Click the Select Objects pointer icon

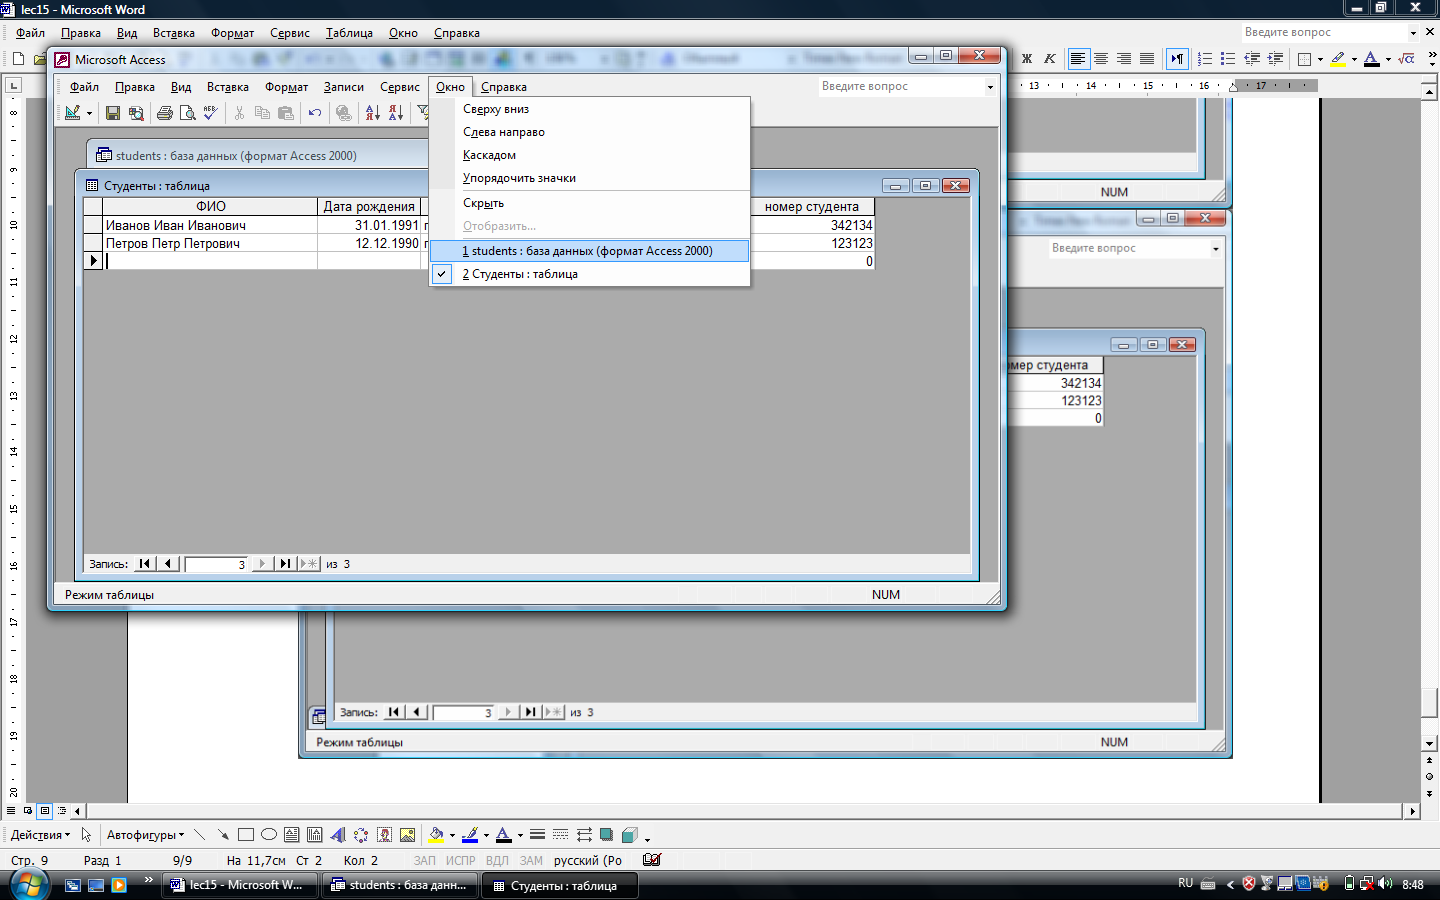coord(86,835)
